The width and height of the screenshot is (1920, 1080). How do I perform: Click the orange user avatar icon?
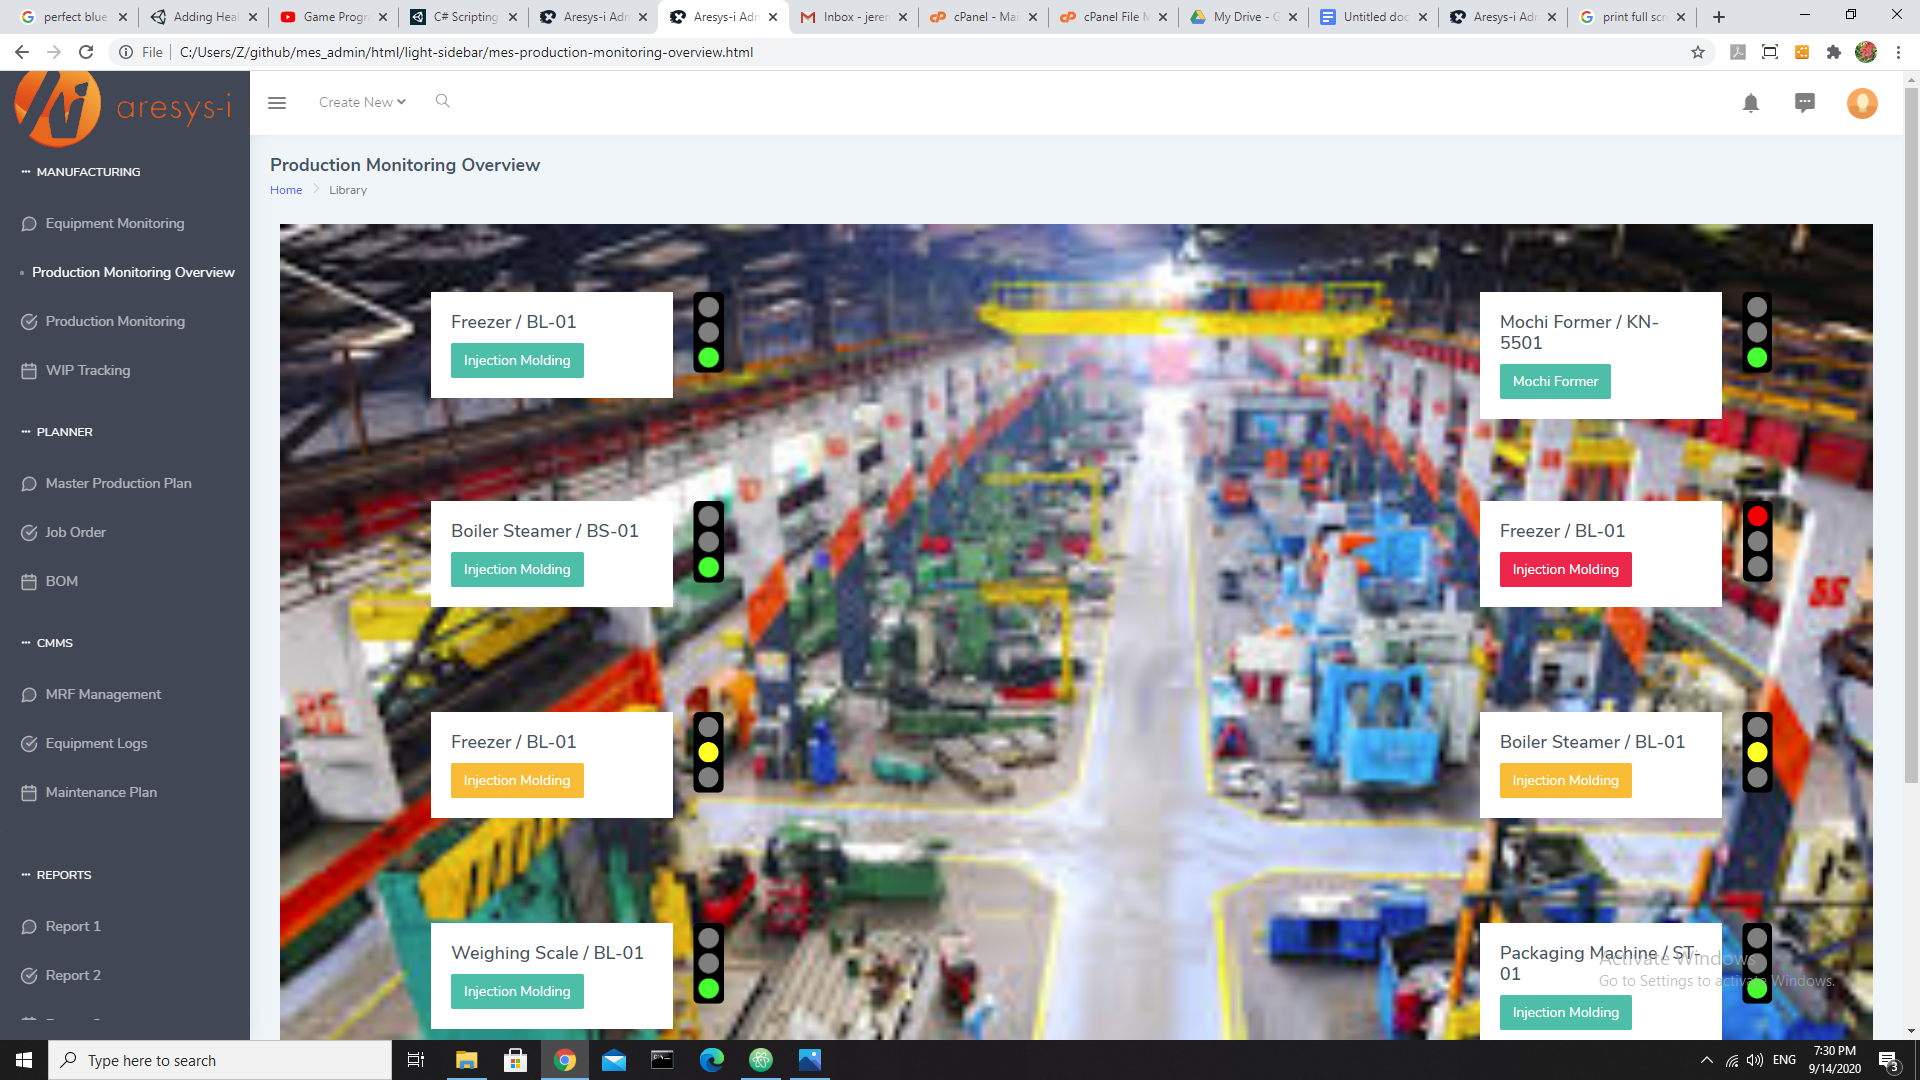tap(1861, 103)
